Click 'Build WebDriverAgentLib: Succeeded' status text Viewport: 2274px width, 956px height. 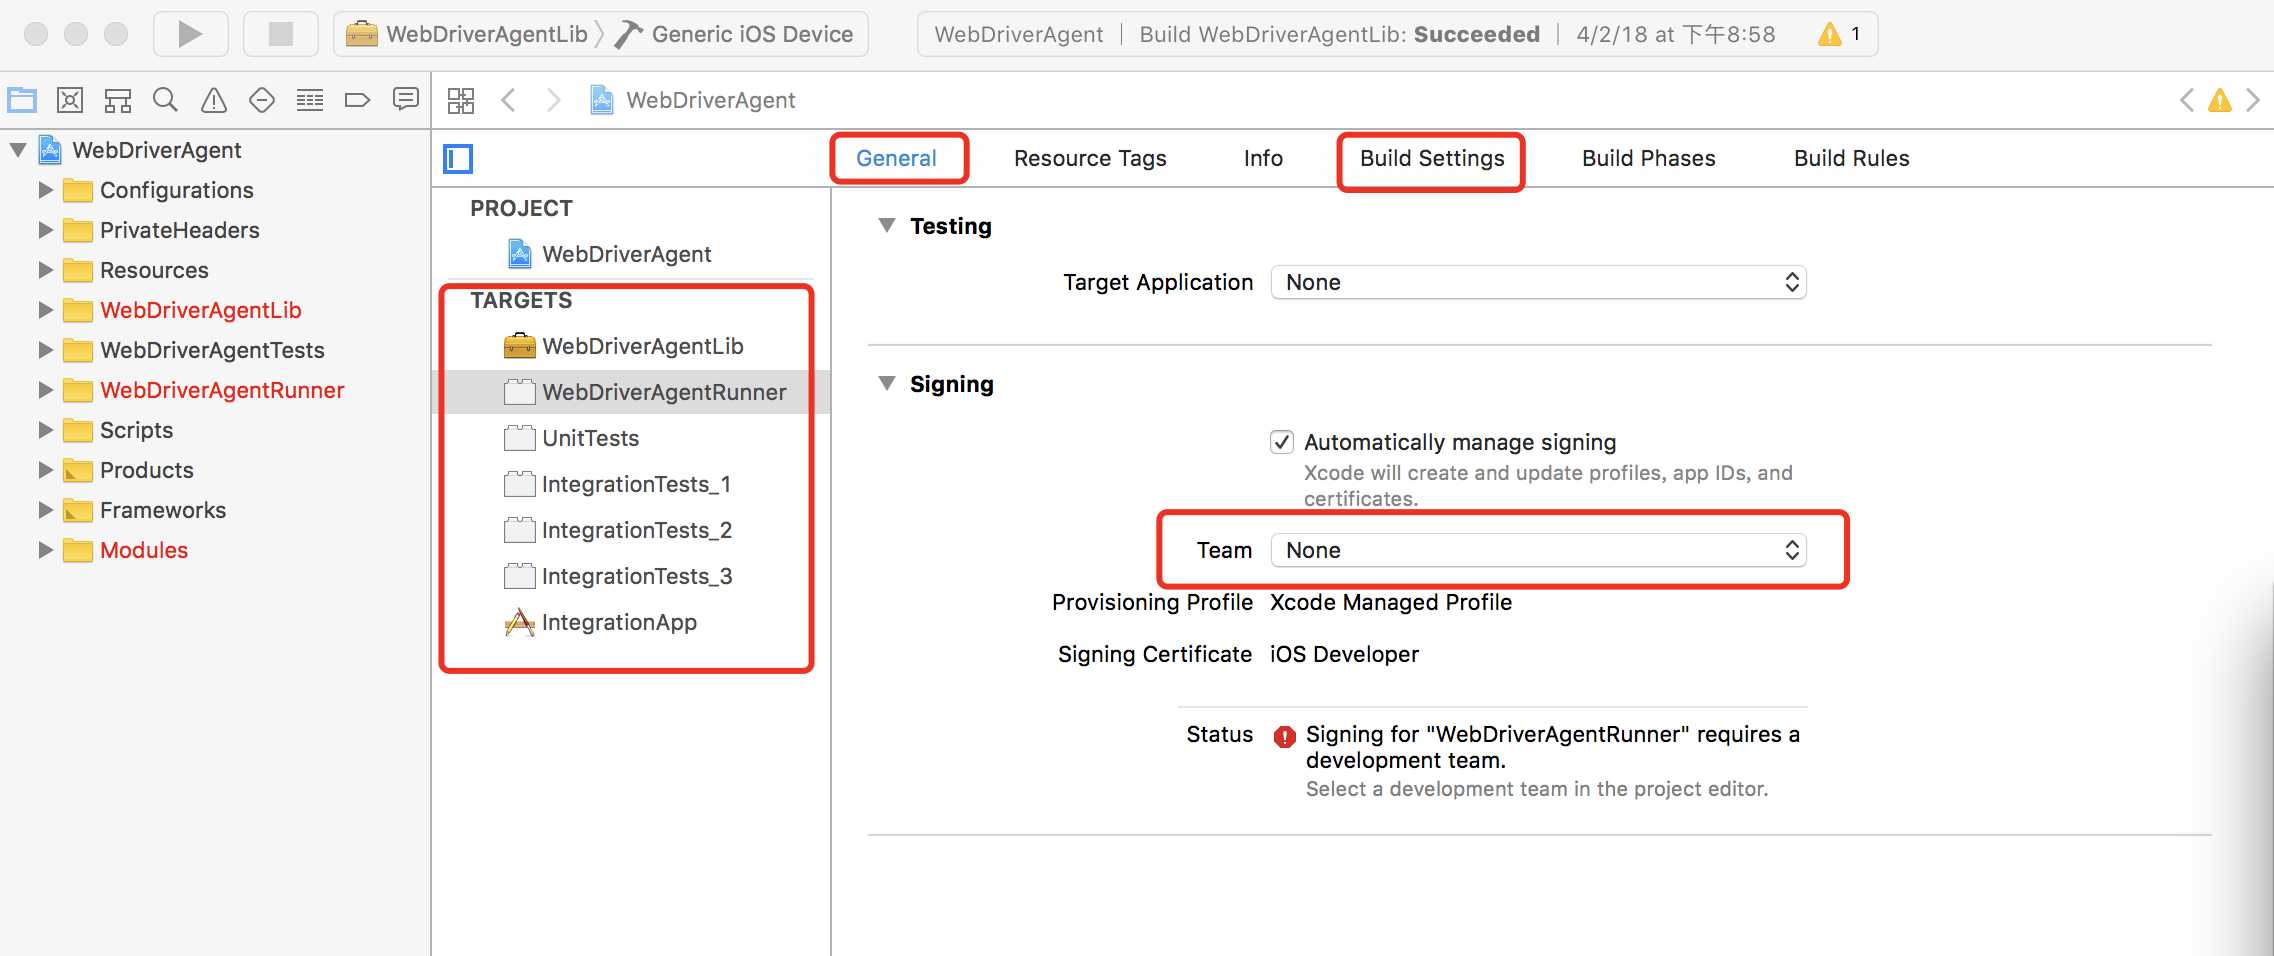(1339, 34)
